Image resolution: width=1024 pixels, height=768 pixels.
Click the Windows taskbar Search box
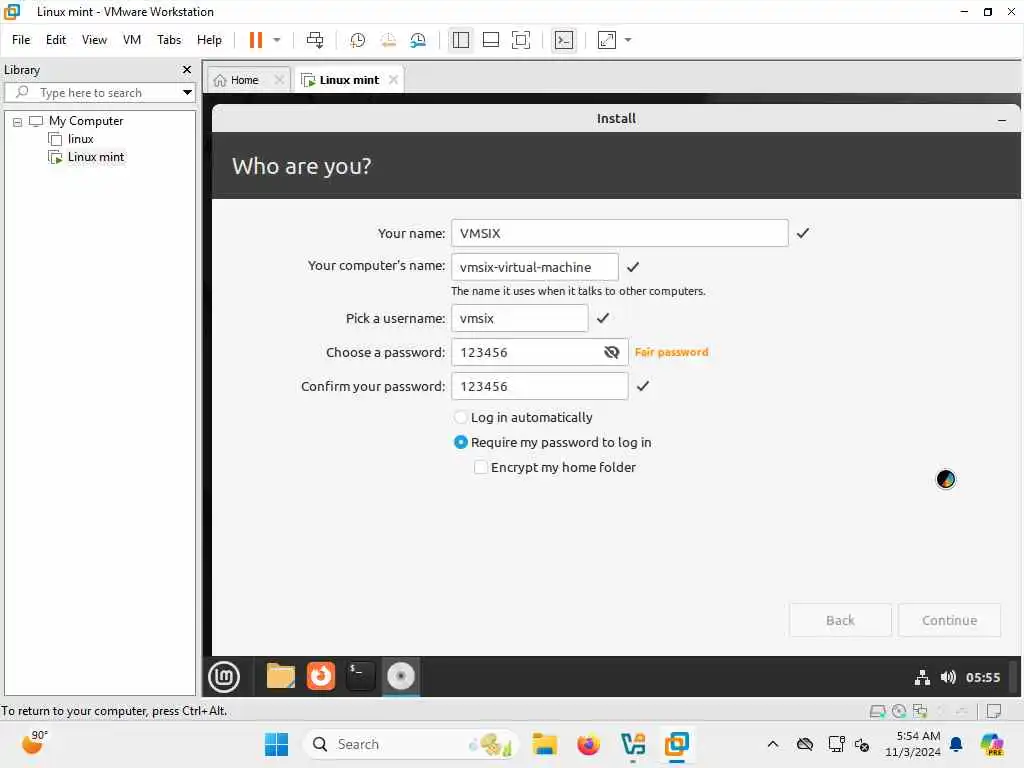(x=410, y=744)
